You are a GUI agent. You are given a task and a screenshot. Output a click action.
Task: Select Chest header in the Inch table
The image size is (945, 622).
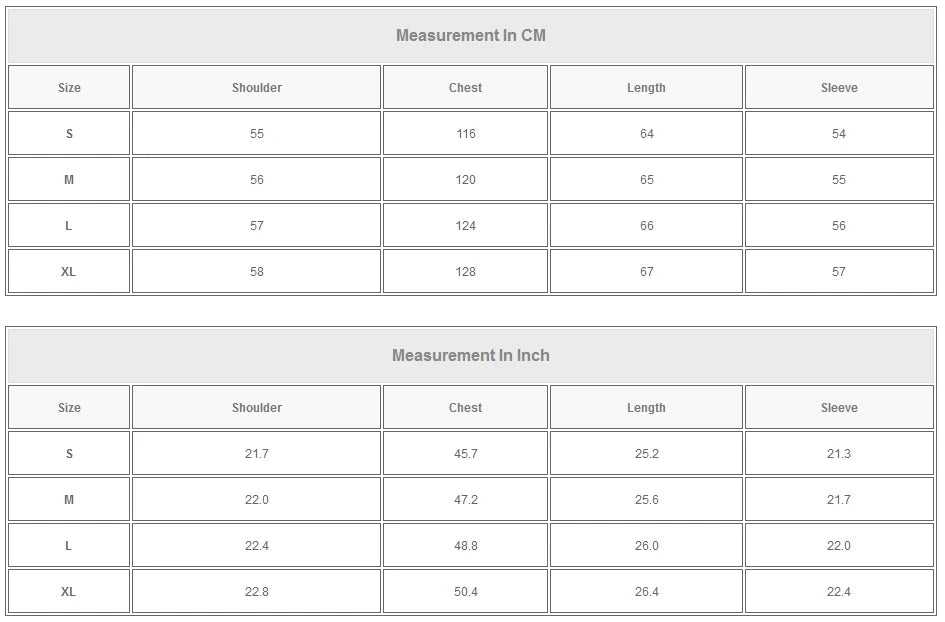click(465, 408)
